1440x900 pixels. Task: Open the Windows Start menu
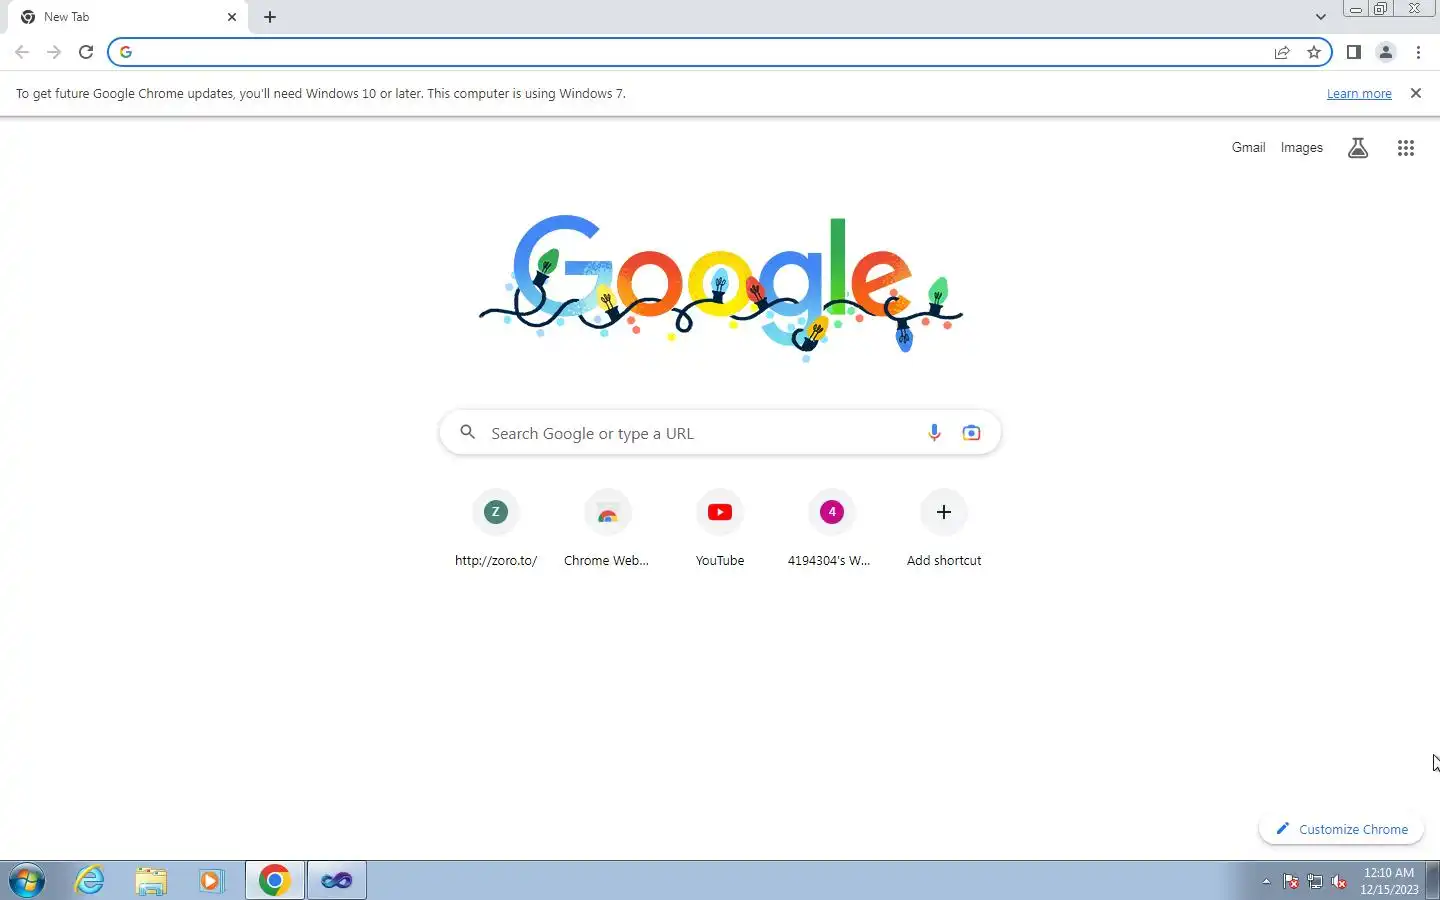click(x=27, y=881)
